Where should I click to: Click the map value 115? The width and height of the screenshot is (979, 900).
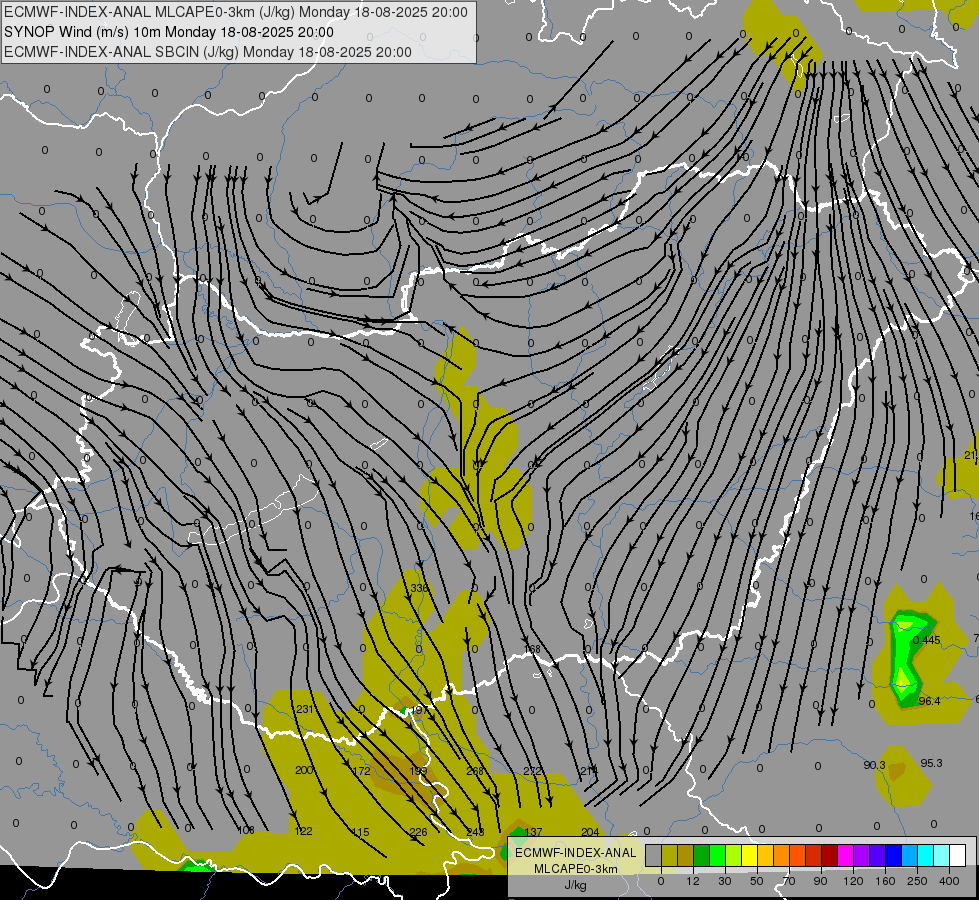[x=361, y=832]
